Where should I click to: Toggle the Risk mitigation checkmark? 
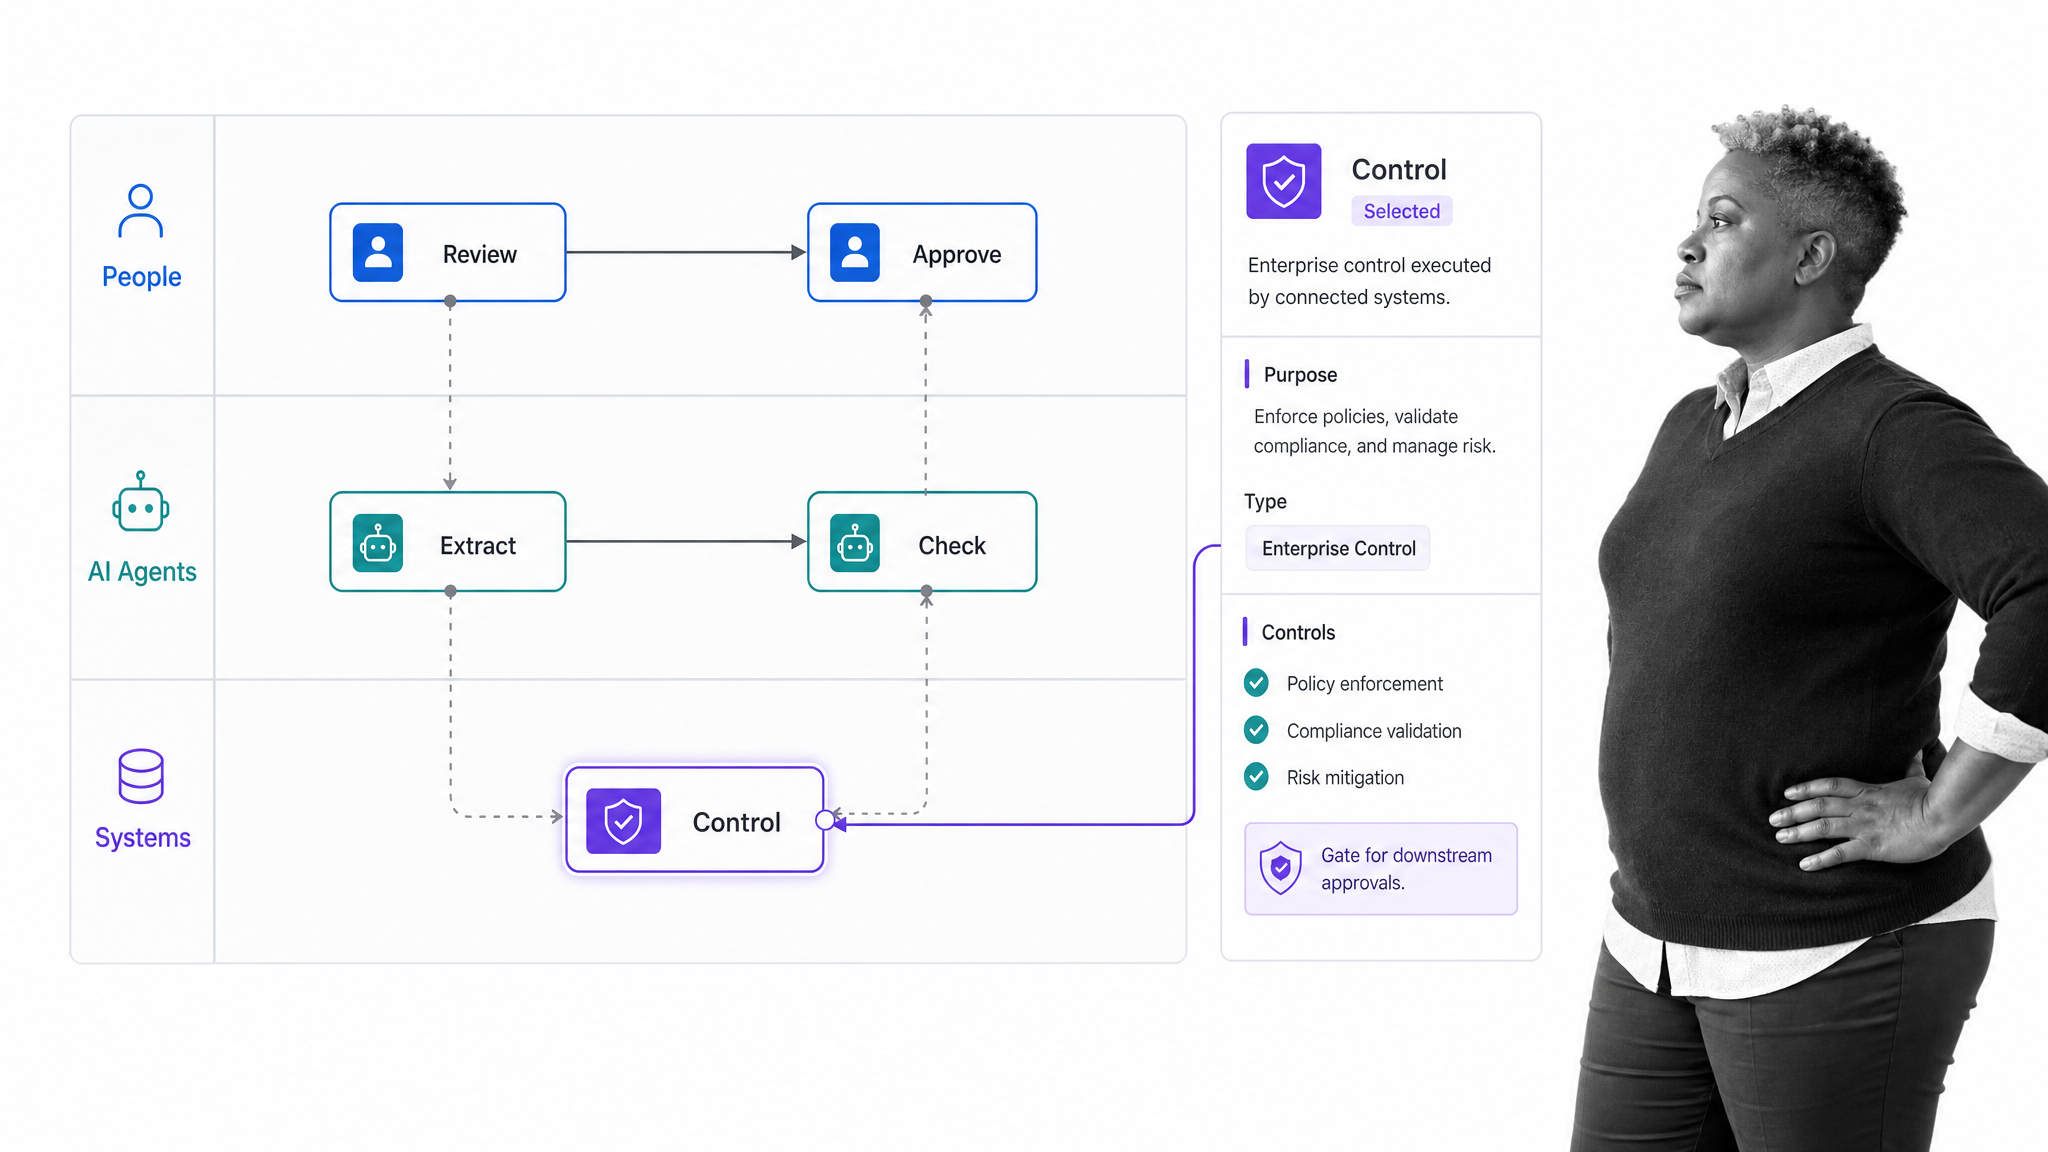(1256, 776)
